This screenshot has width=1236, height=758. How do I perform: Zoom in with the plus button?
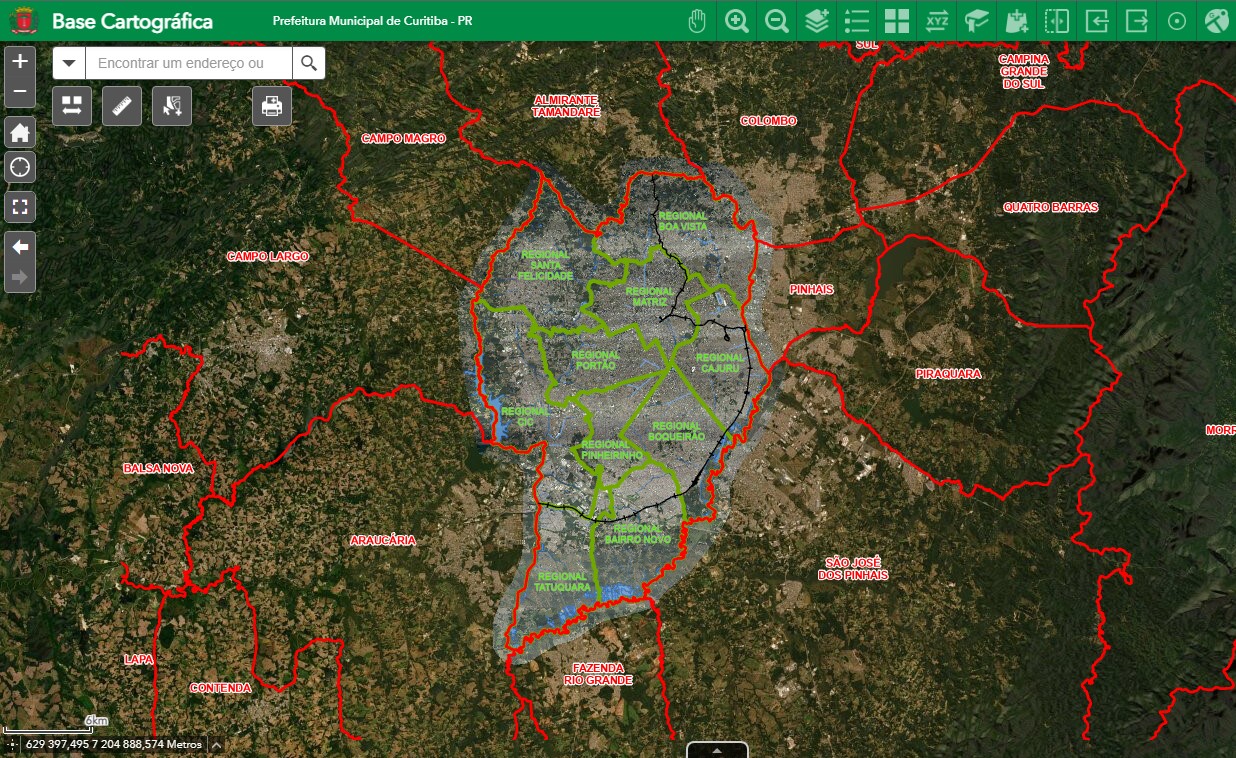click(x=20, y=61)
